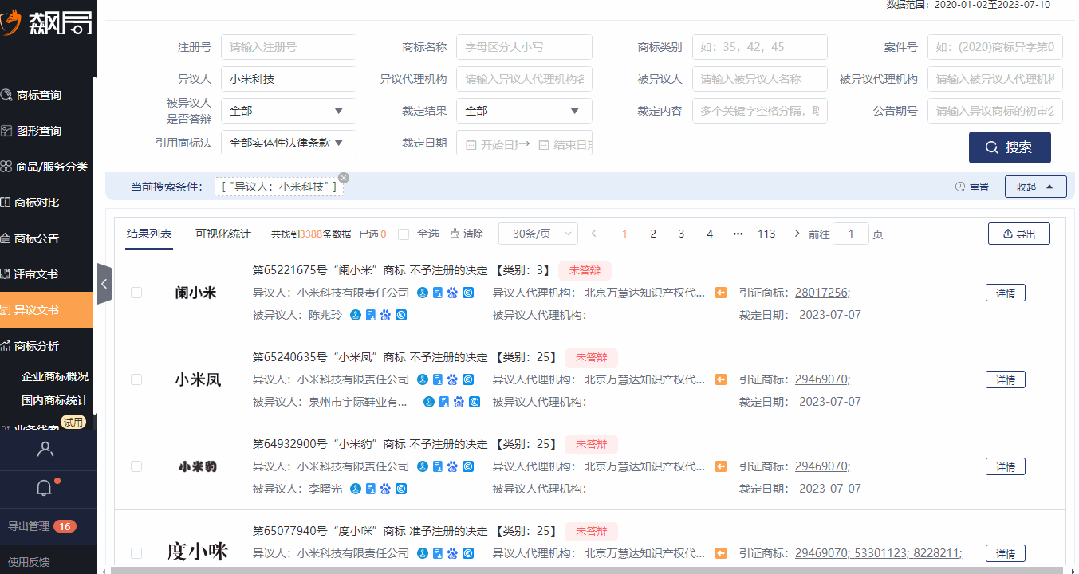This screenshot has width=1079, height=574.
Task: Open notifications bell icon
Action: pyautogui.click(x=43, y=489)
